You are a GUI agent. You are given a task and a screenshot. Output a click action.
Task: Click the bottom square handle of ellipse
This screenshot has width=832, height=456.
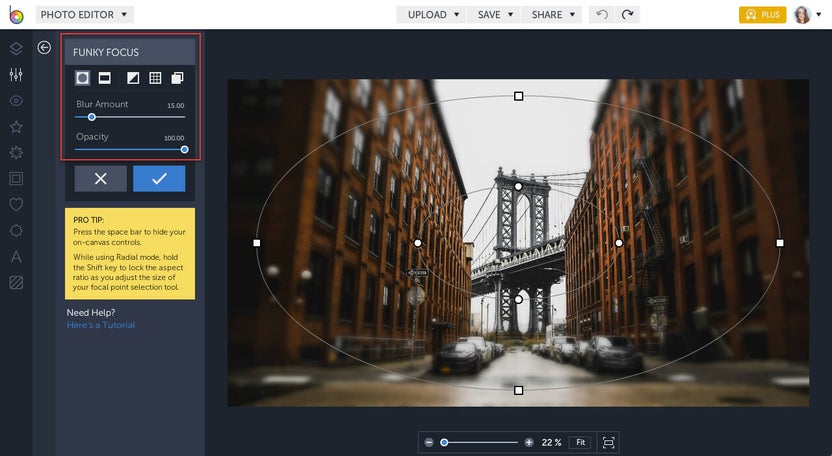(518, 391)
